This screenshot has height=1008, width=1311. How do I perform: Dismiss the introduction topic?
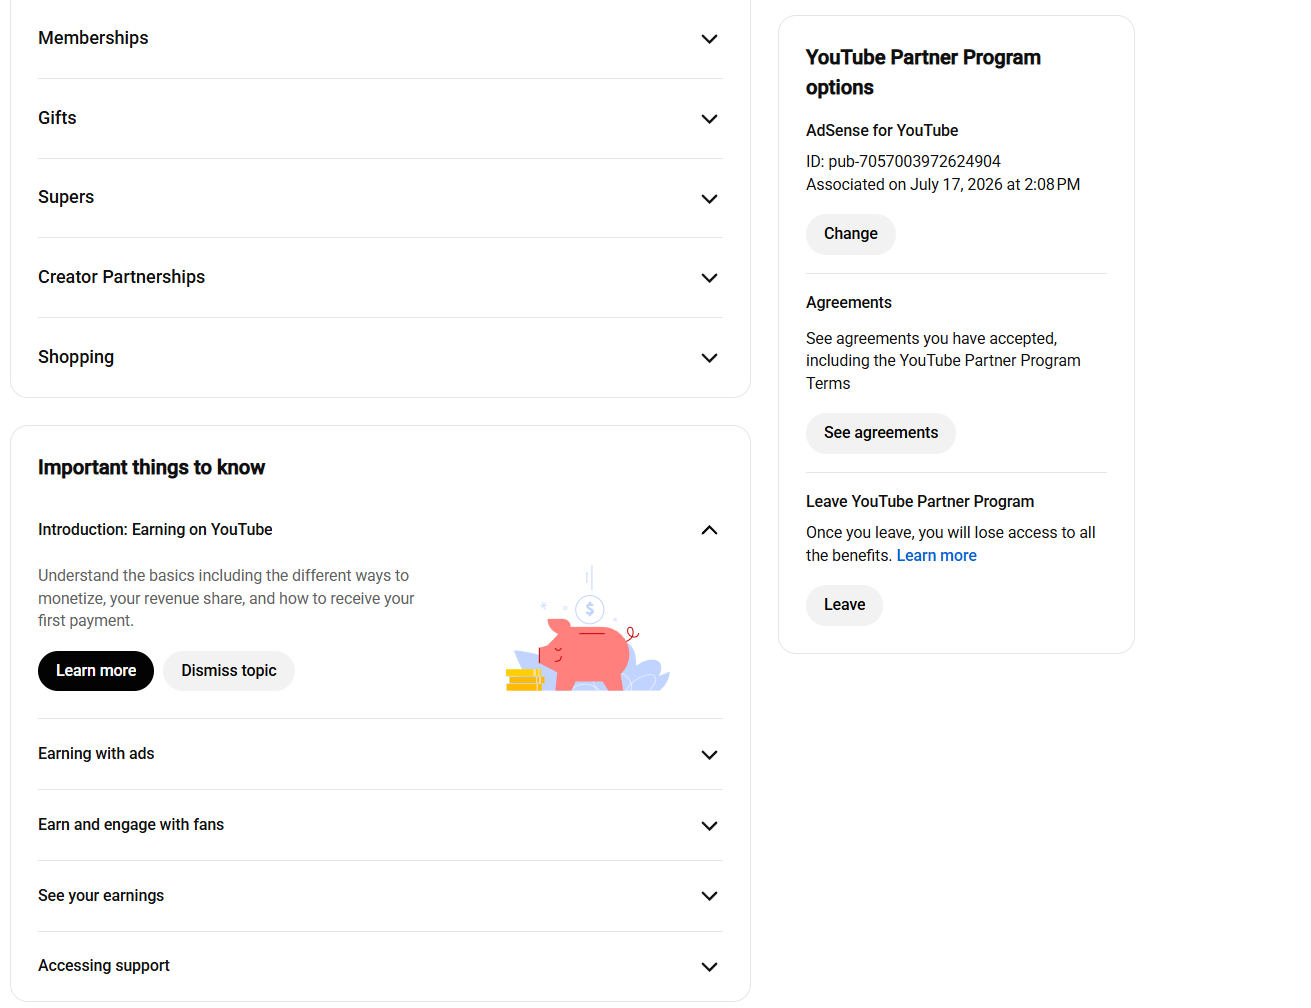tap(229, 671)
